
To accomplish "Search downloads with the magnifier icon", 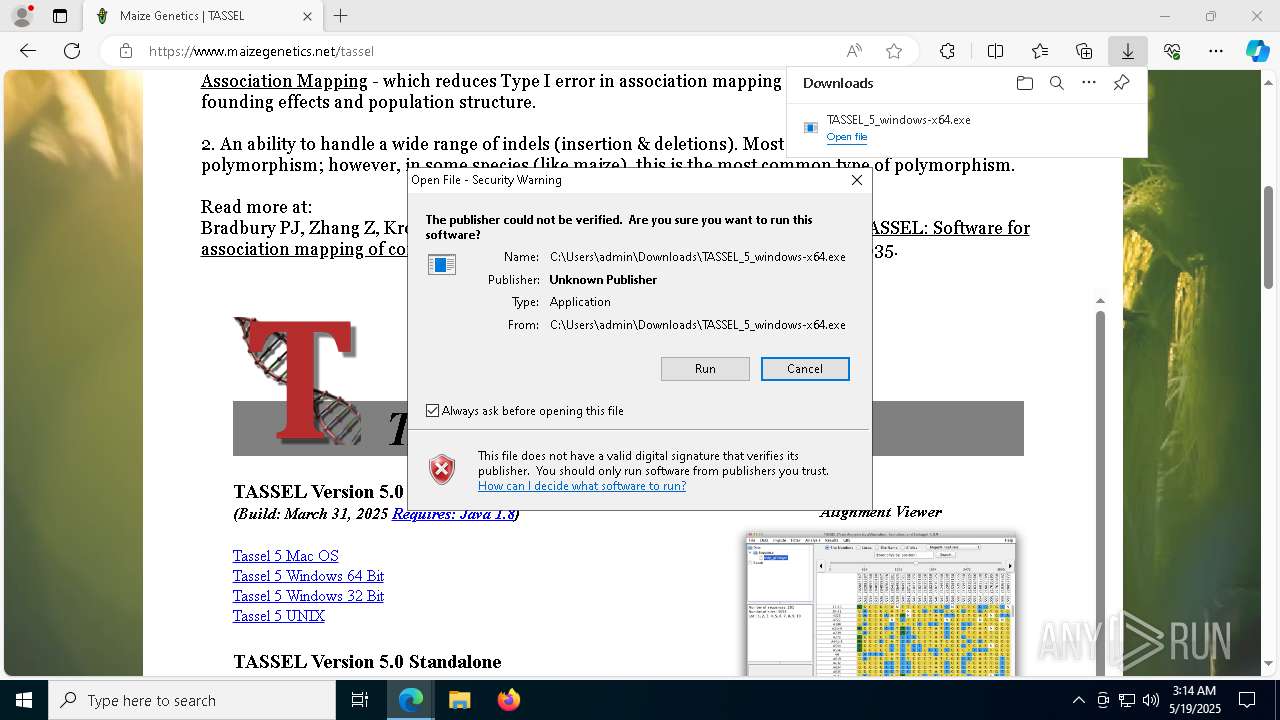I will tap(1057, 83).
